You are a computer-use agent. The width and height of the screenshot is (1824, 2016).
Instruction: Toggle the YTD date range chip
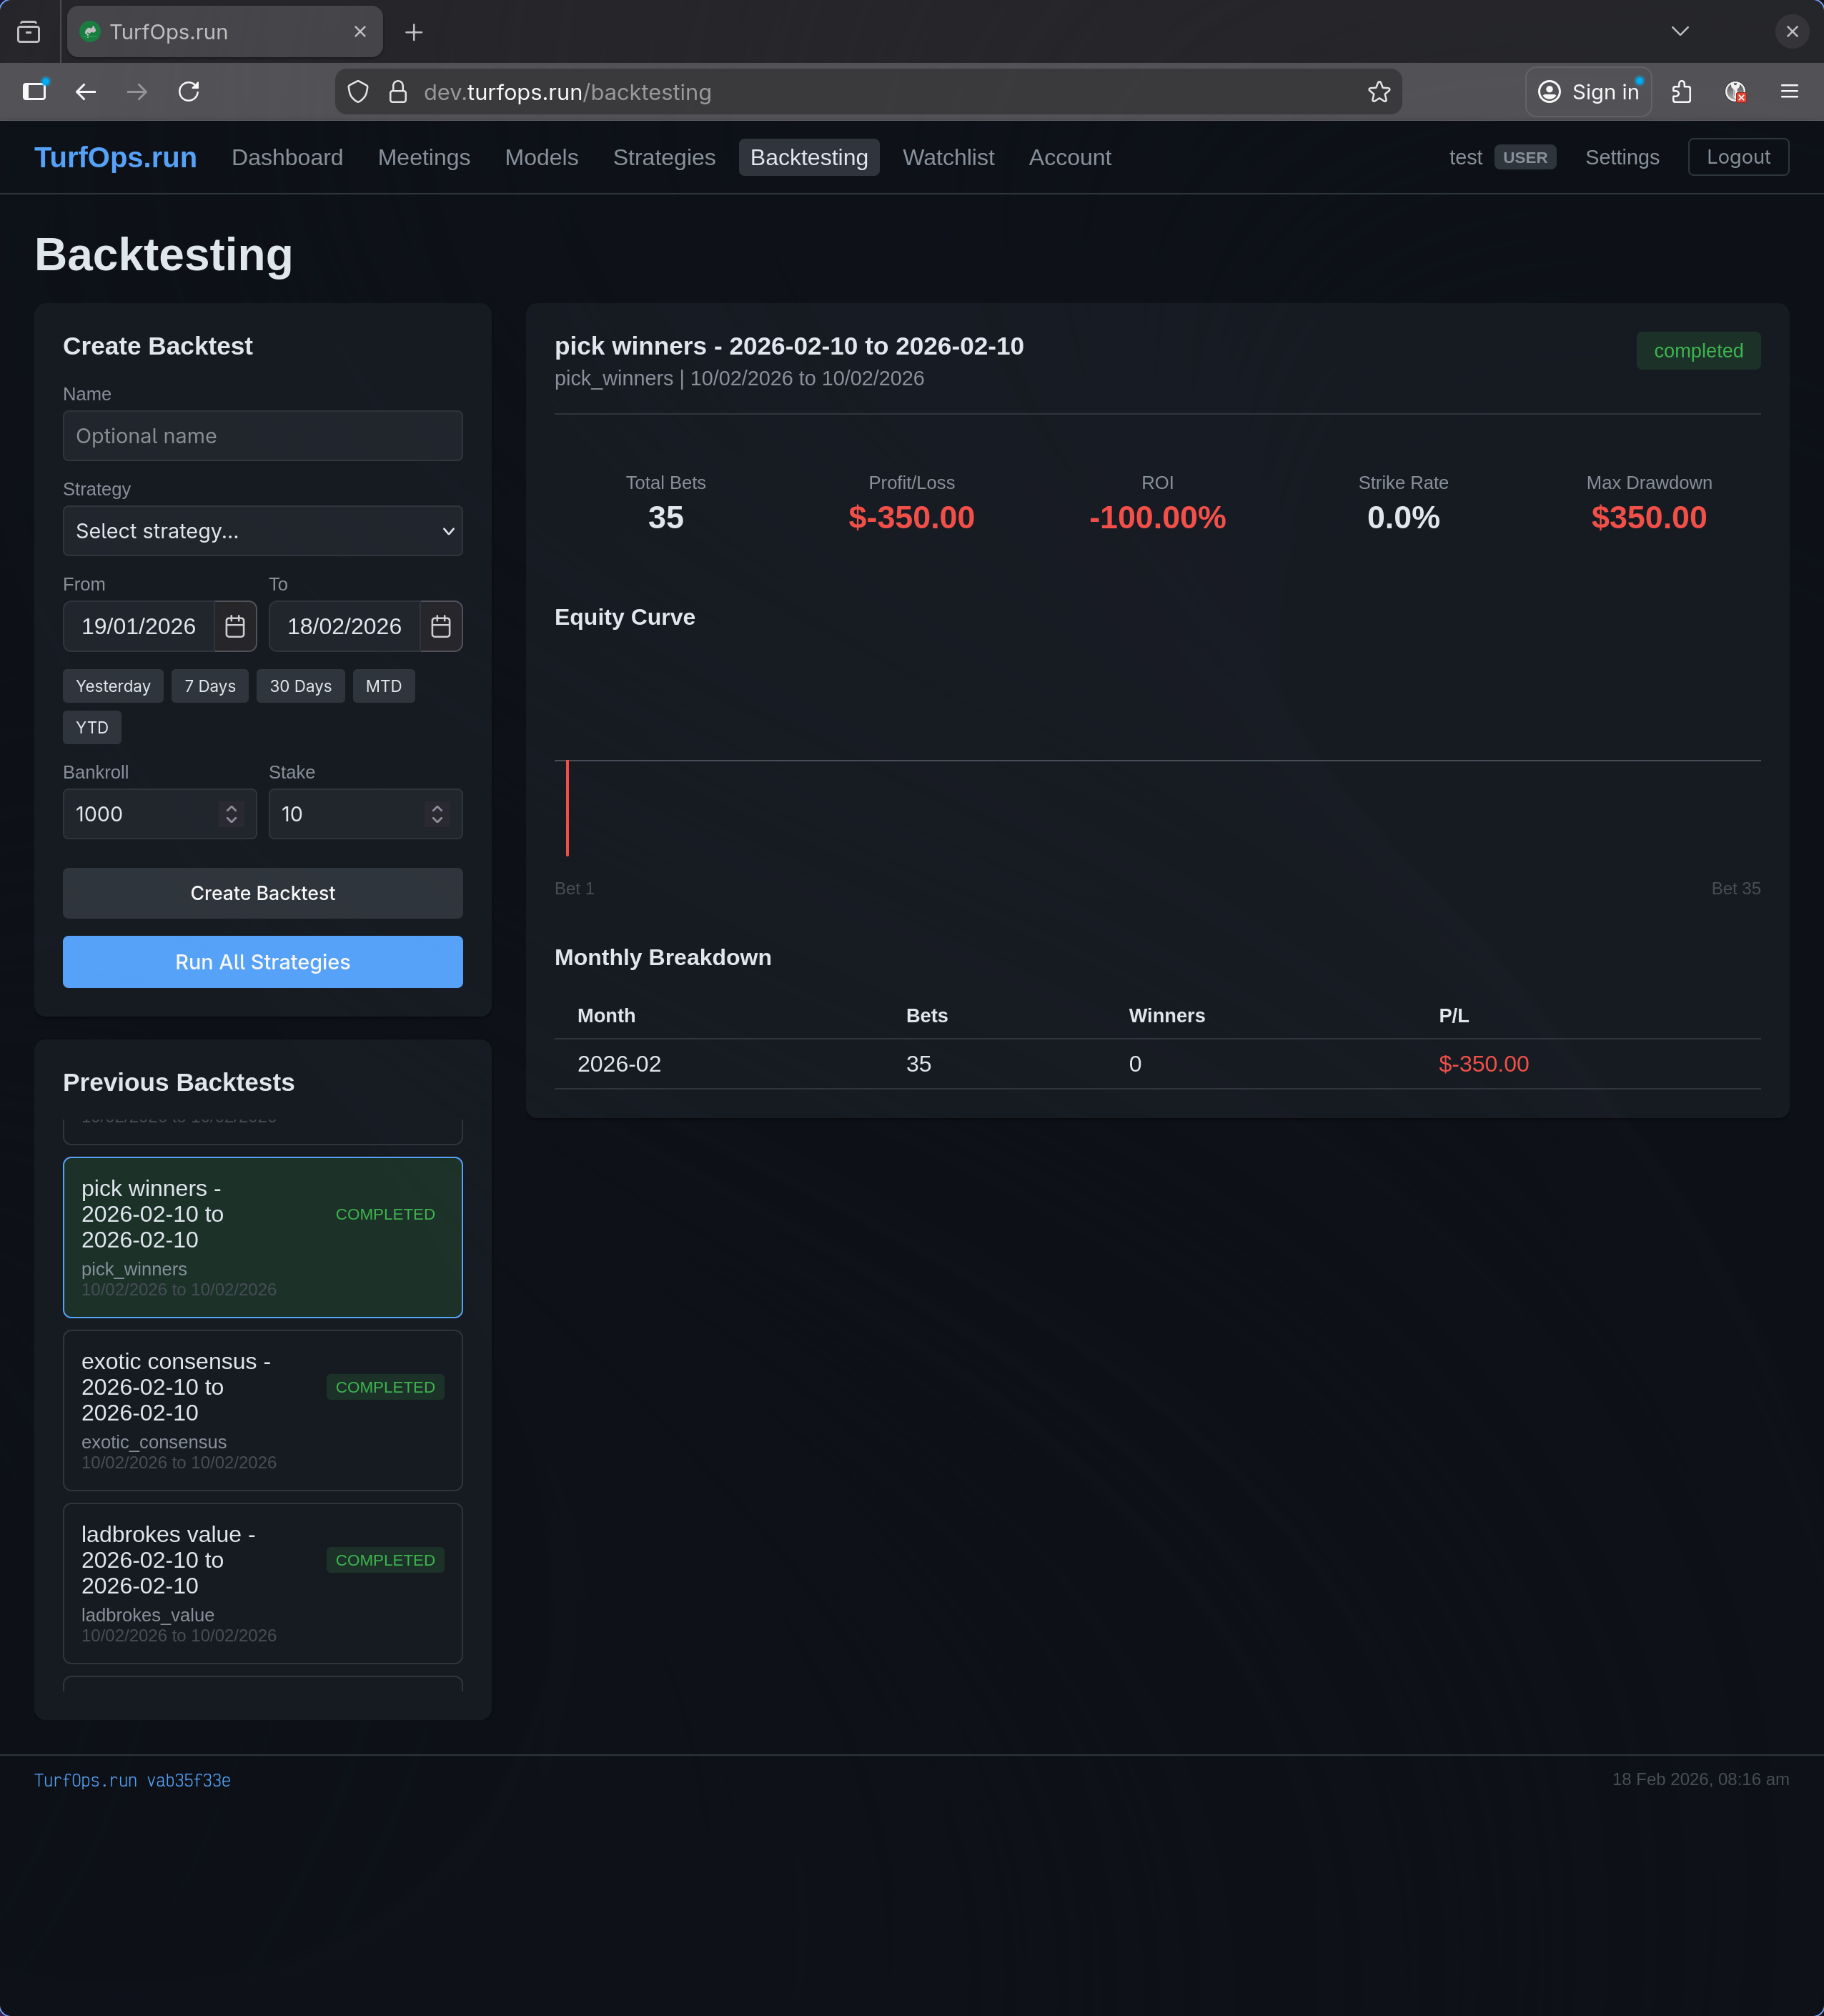pos(91,727)
